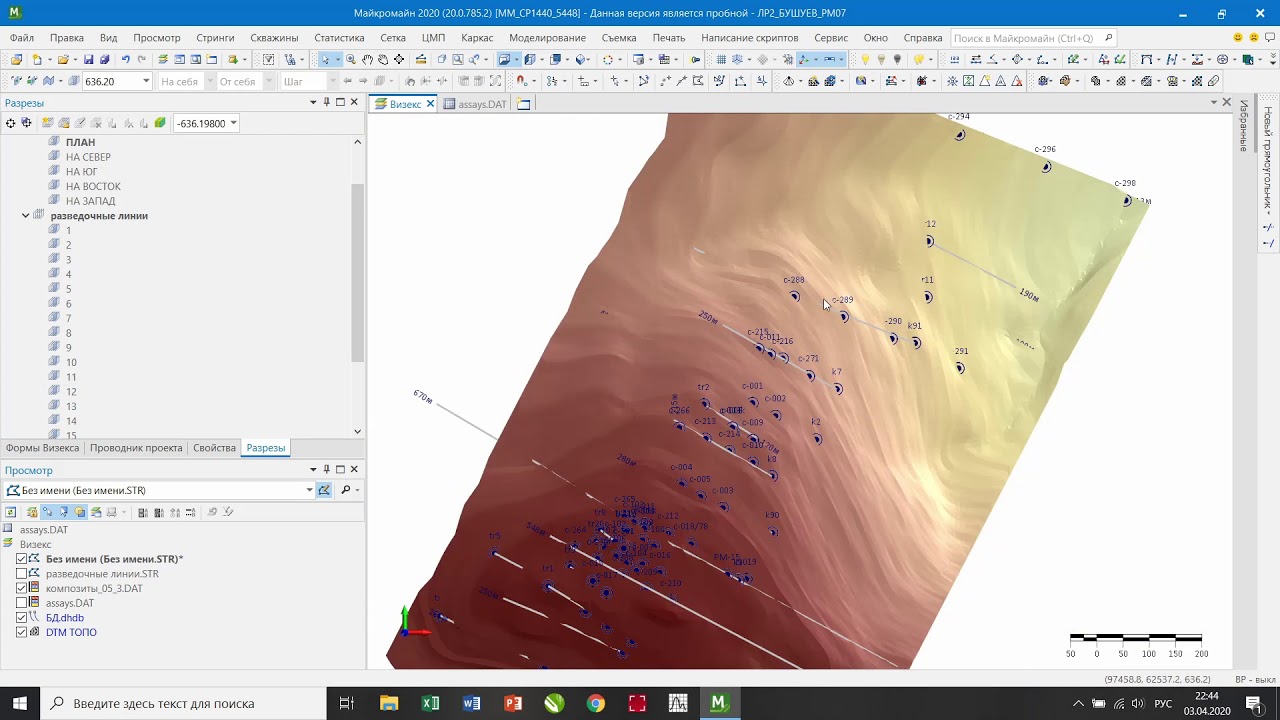Select the magnifier Zoom tool
This screenshot has height=720, width=1280.
[x=351, y=60]
